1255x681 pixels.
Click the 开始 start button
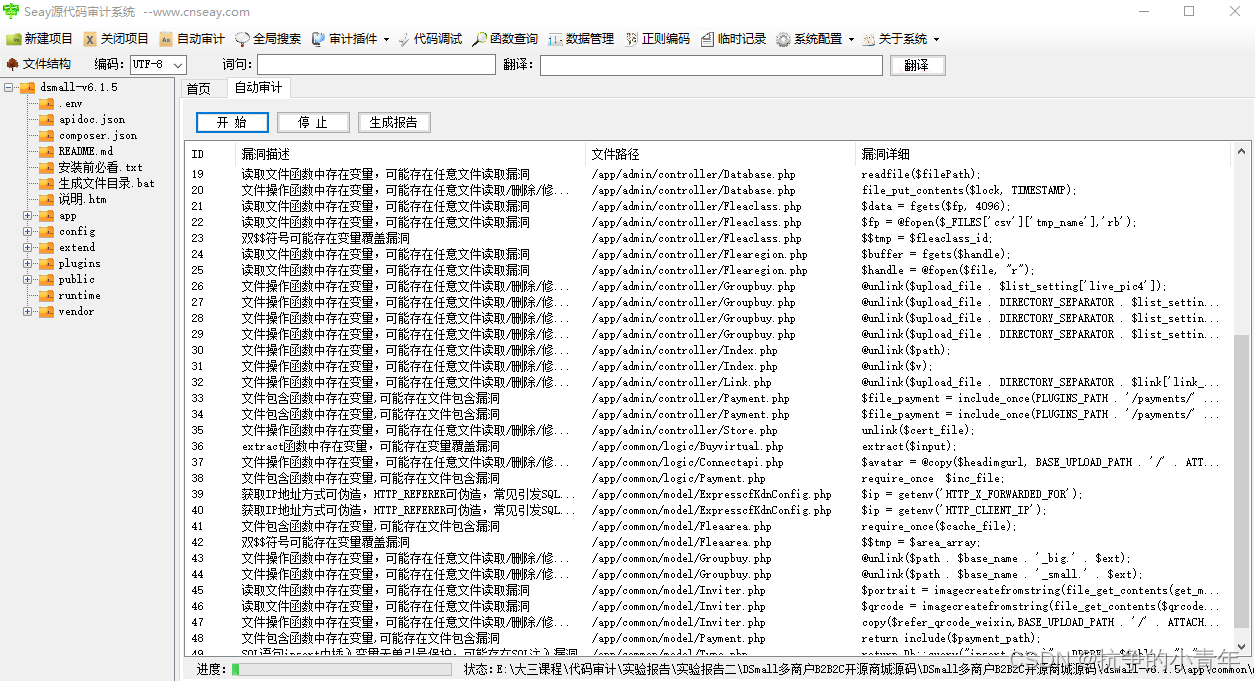[x=232, y=122]
